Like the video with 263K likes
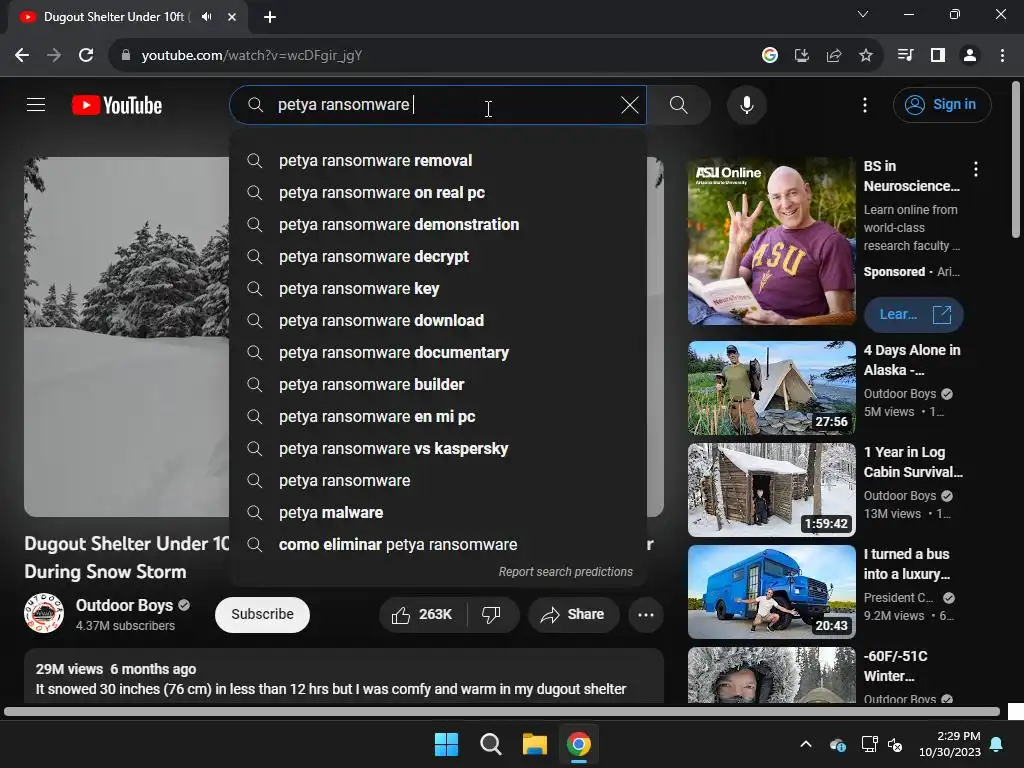 click(x=422, y=615)
